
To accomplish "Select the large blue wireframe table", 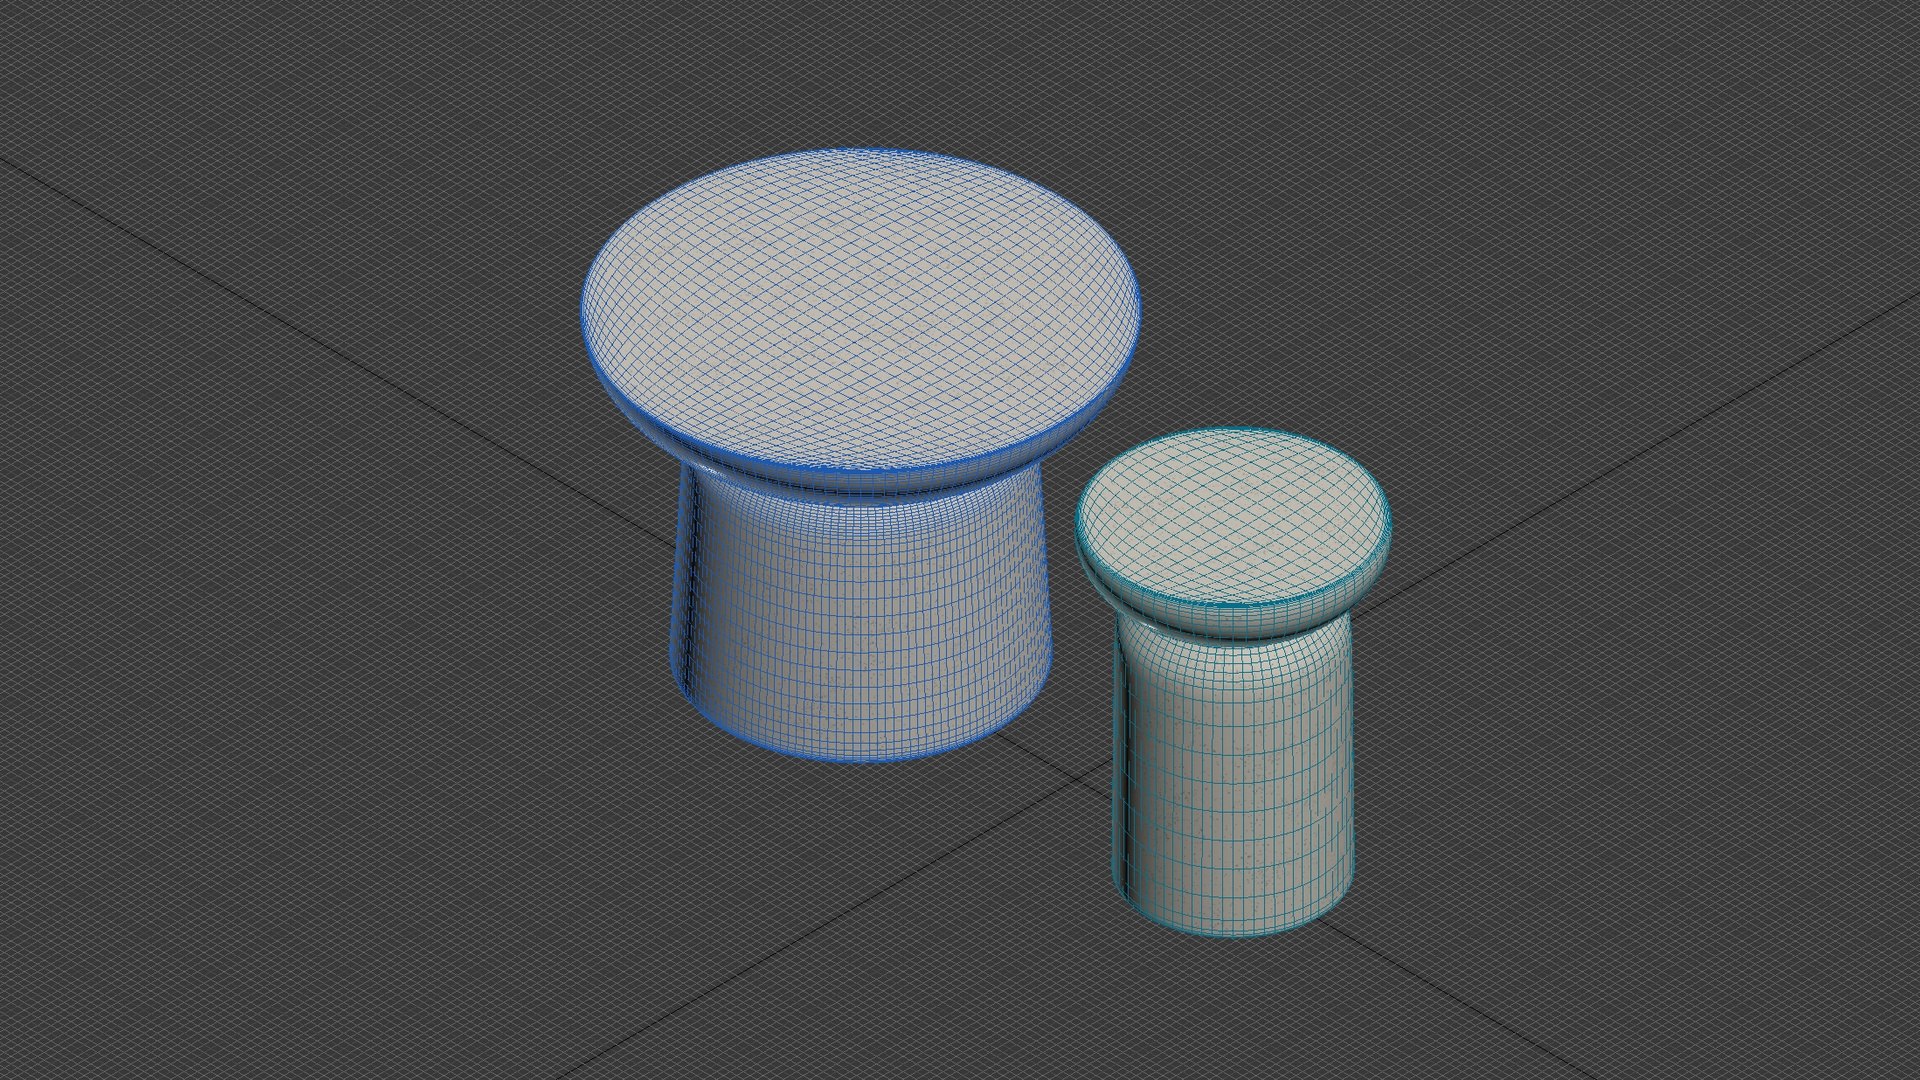I will pyautogui.click(x=860, y=455).
